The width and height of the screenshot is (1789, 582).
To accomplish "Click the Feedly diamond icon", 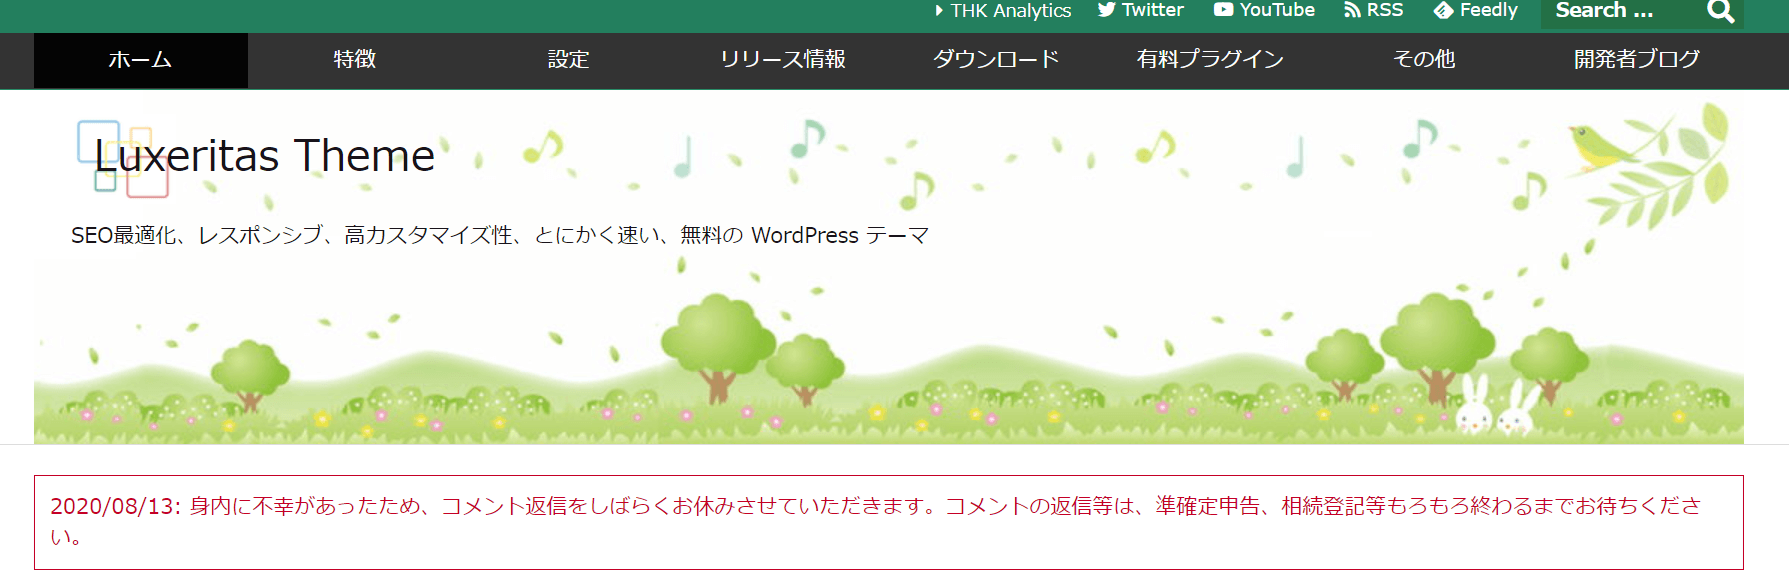I will click(1443, 10).
